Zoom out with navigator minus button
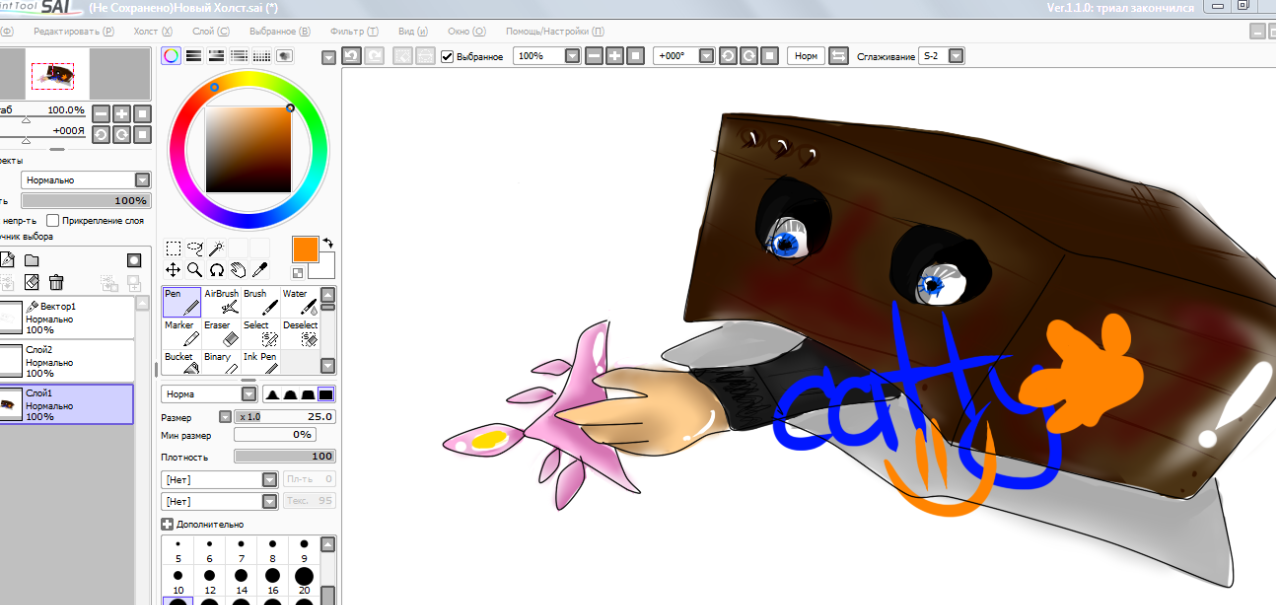Image resolution: width=1276 pixels, height=605 pixels. tap(101, 113)
